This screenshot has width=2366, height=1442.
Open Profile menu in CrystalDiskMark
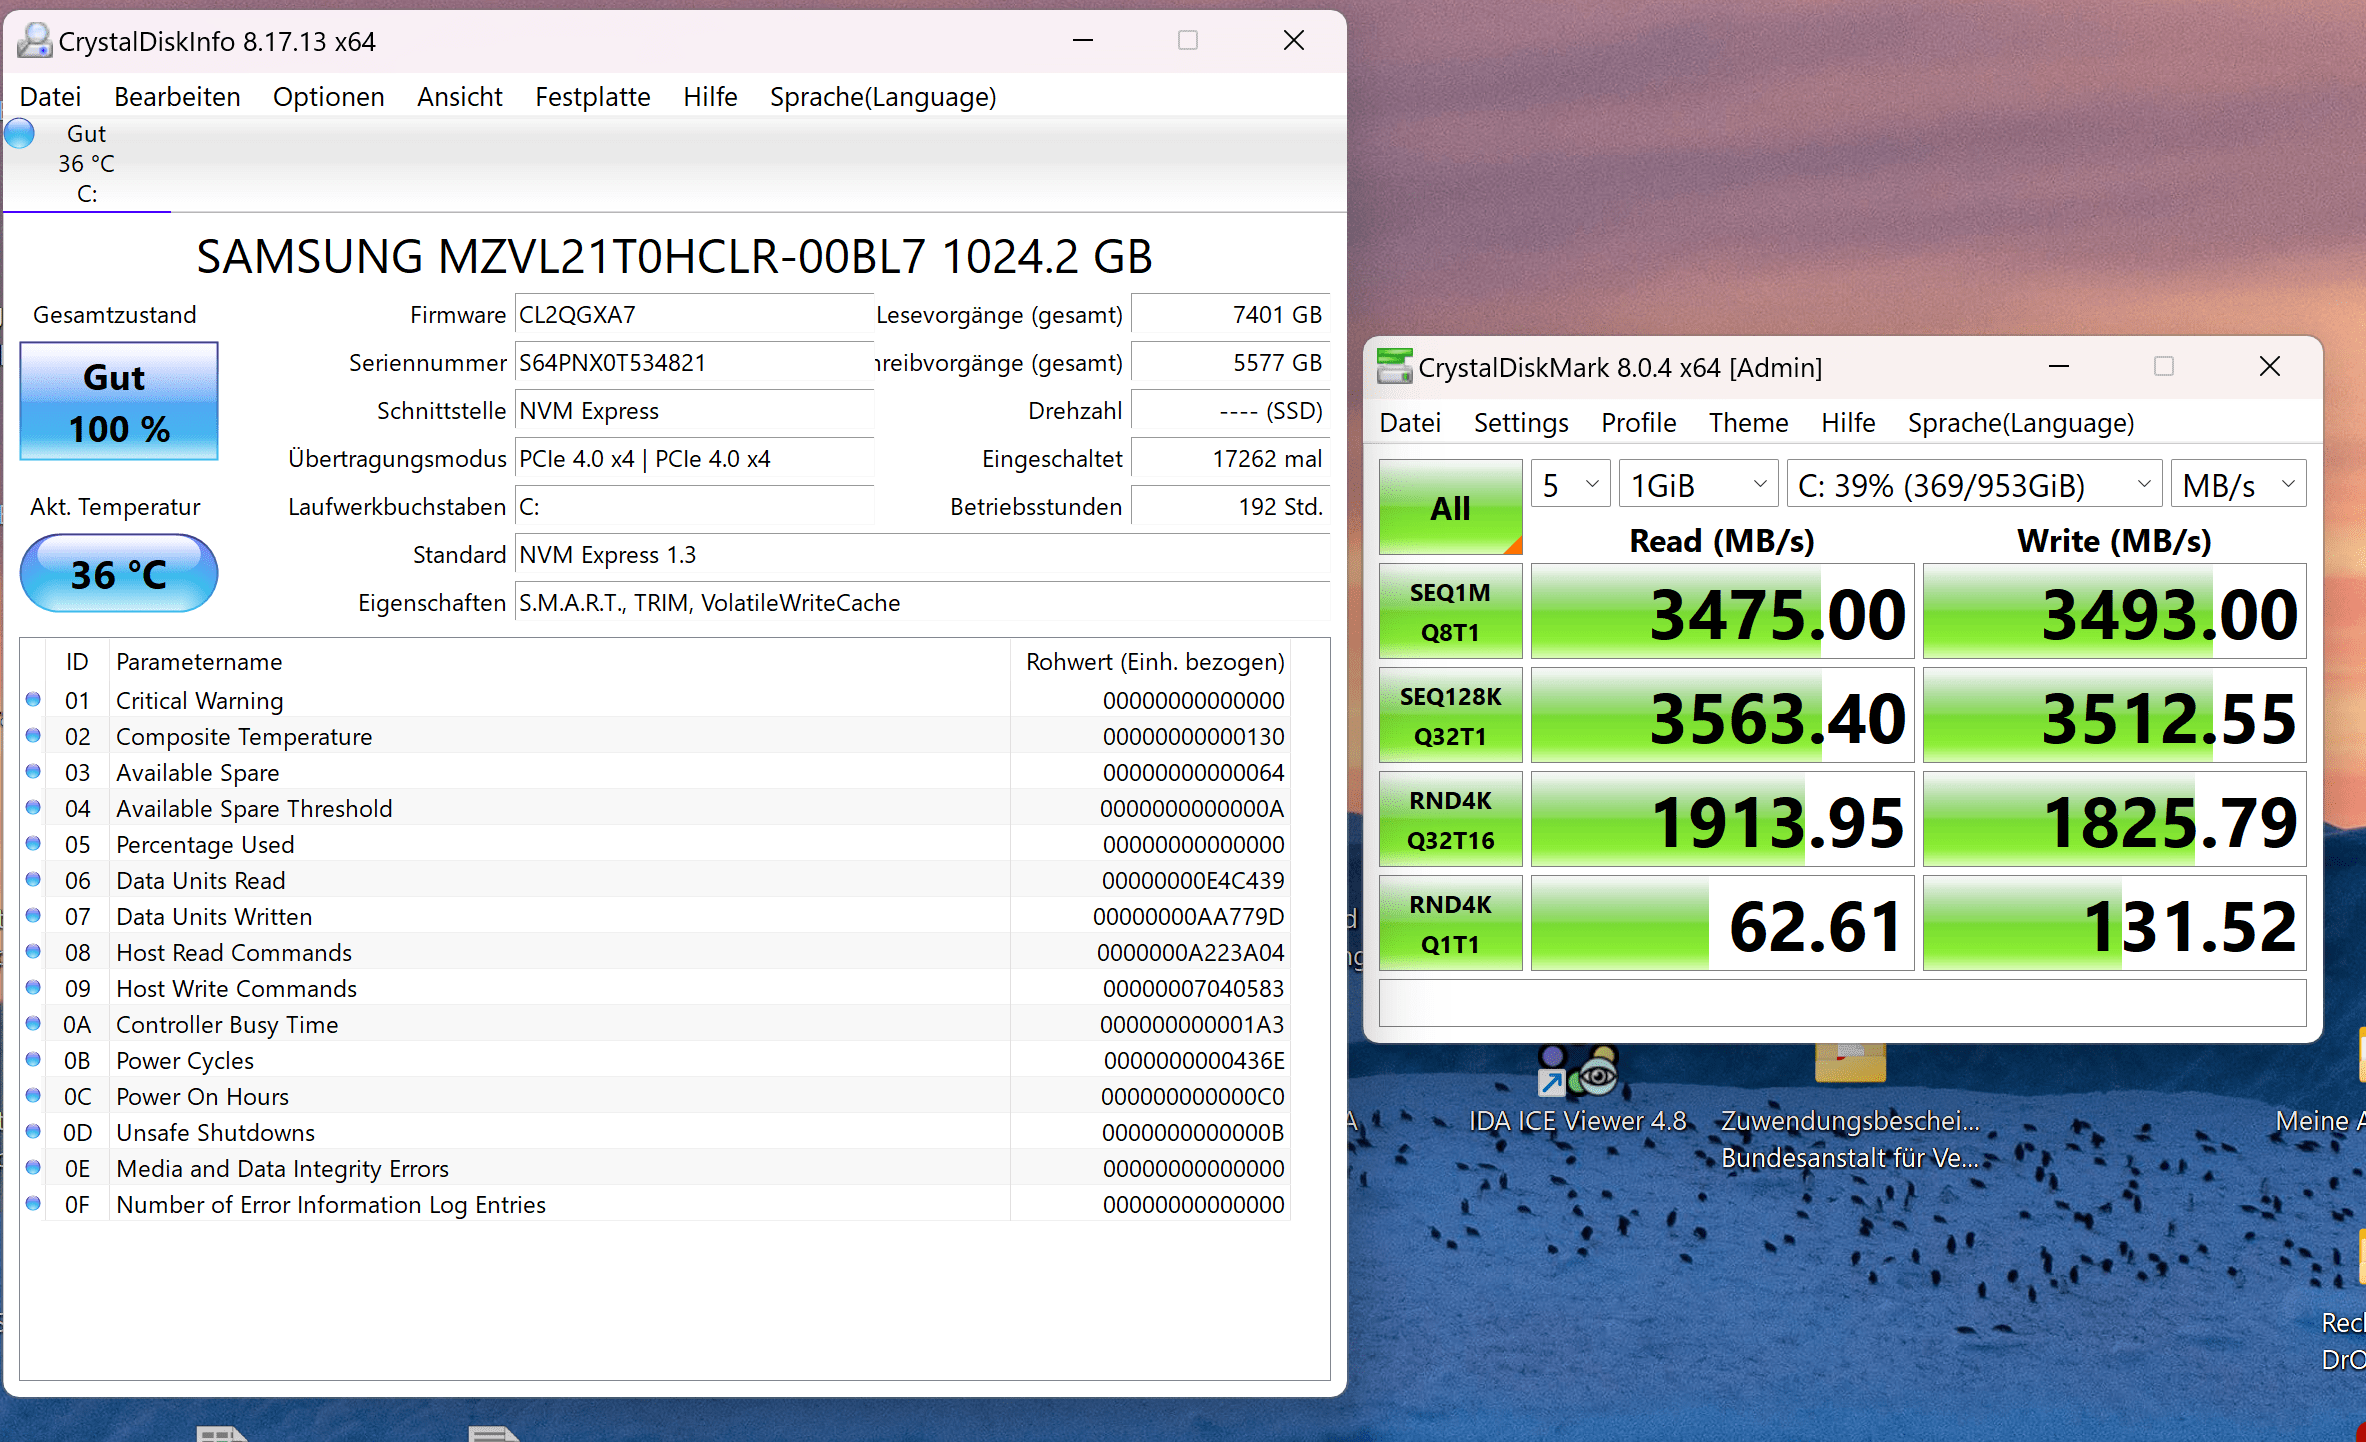pyautogui.click(x=1638, y=423)
